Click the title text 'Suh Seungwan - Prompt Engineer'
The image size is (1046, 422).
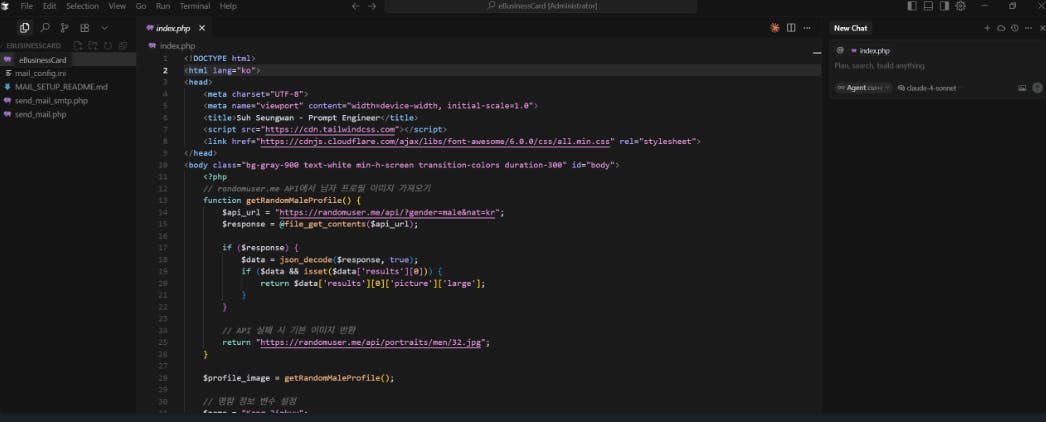(x=308, y=117)
